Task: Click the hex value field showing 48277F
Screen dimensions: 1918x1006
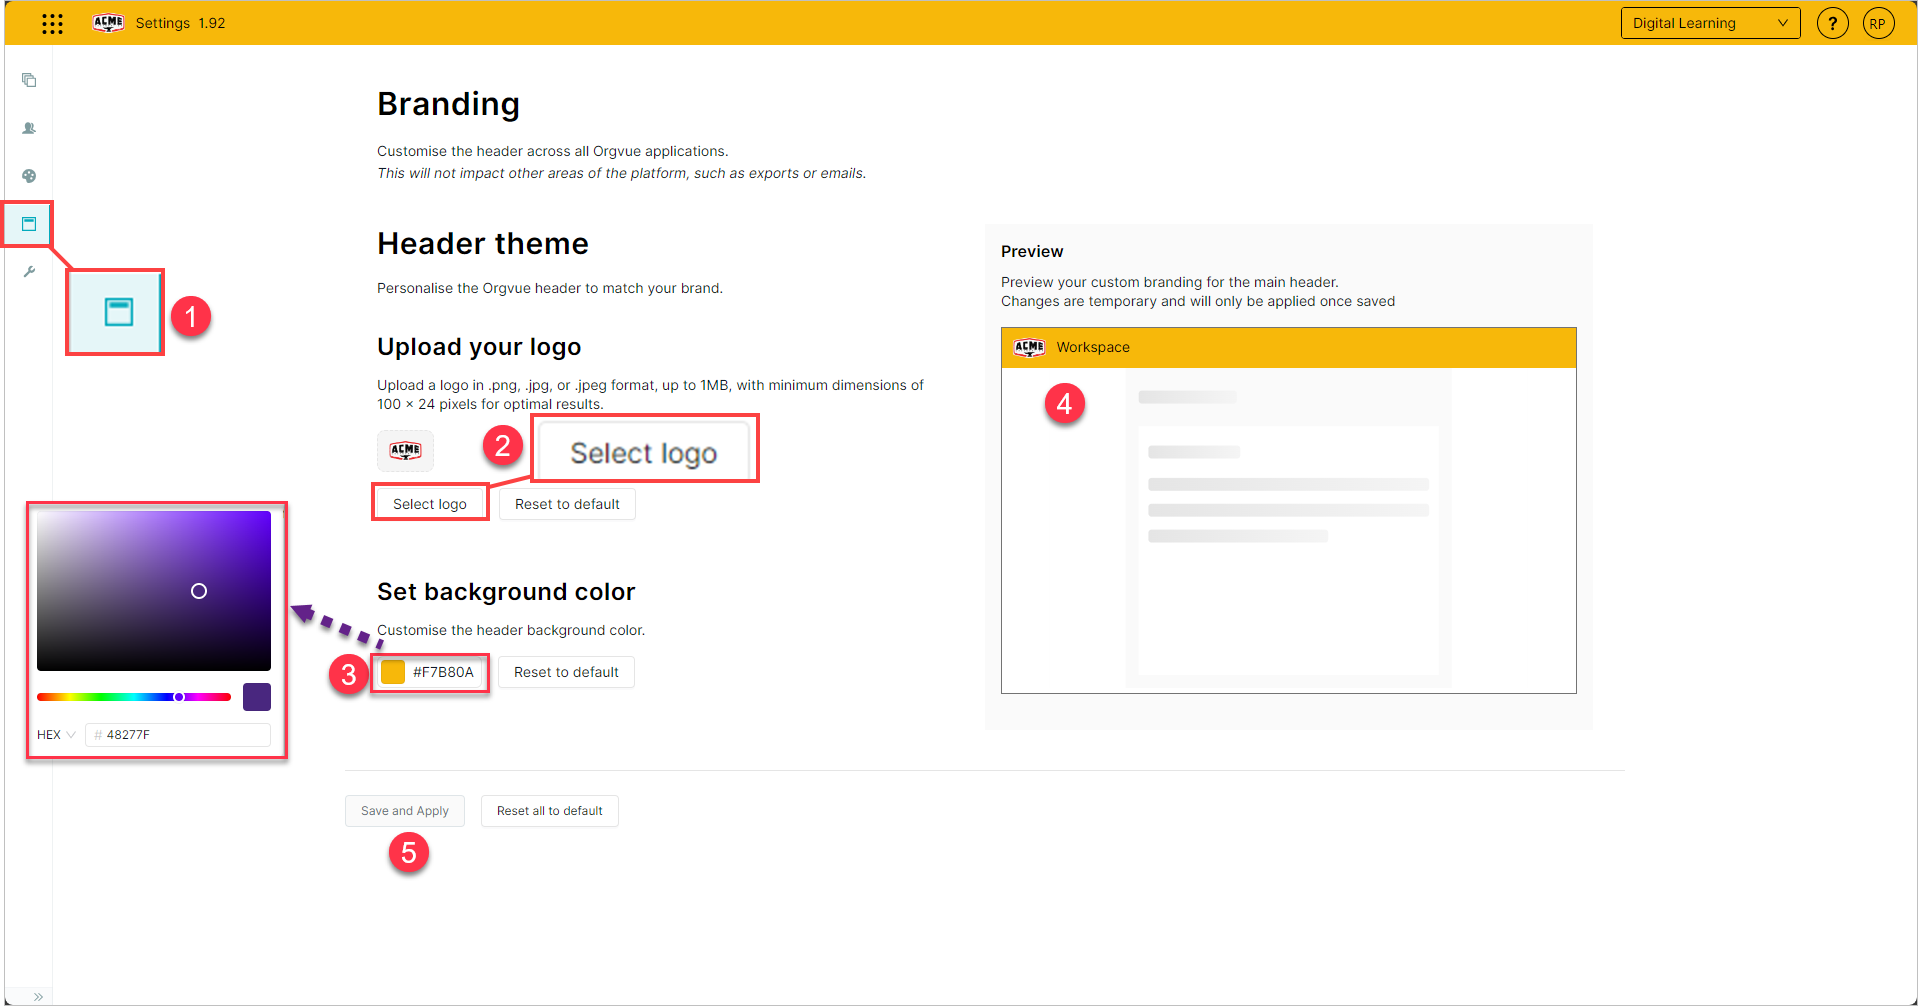Action: [178, 734]
